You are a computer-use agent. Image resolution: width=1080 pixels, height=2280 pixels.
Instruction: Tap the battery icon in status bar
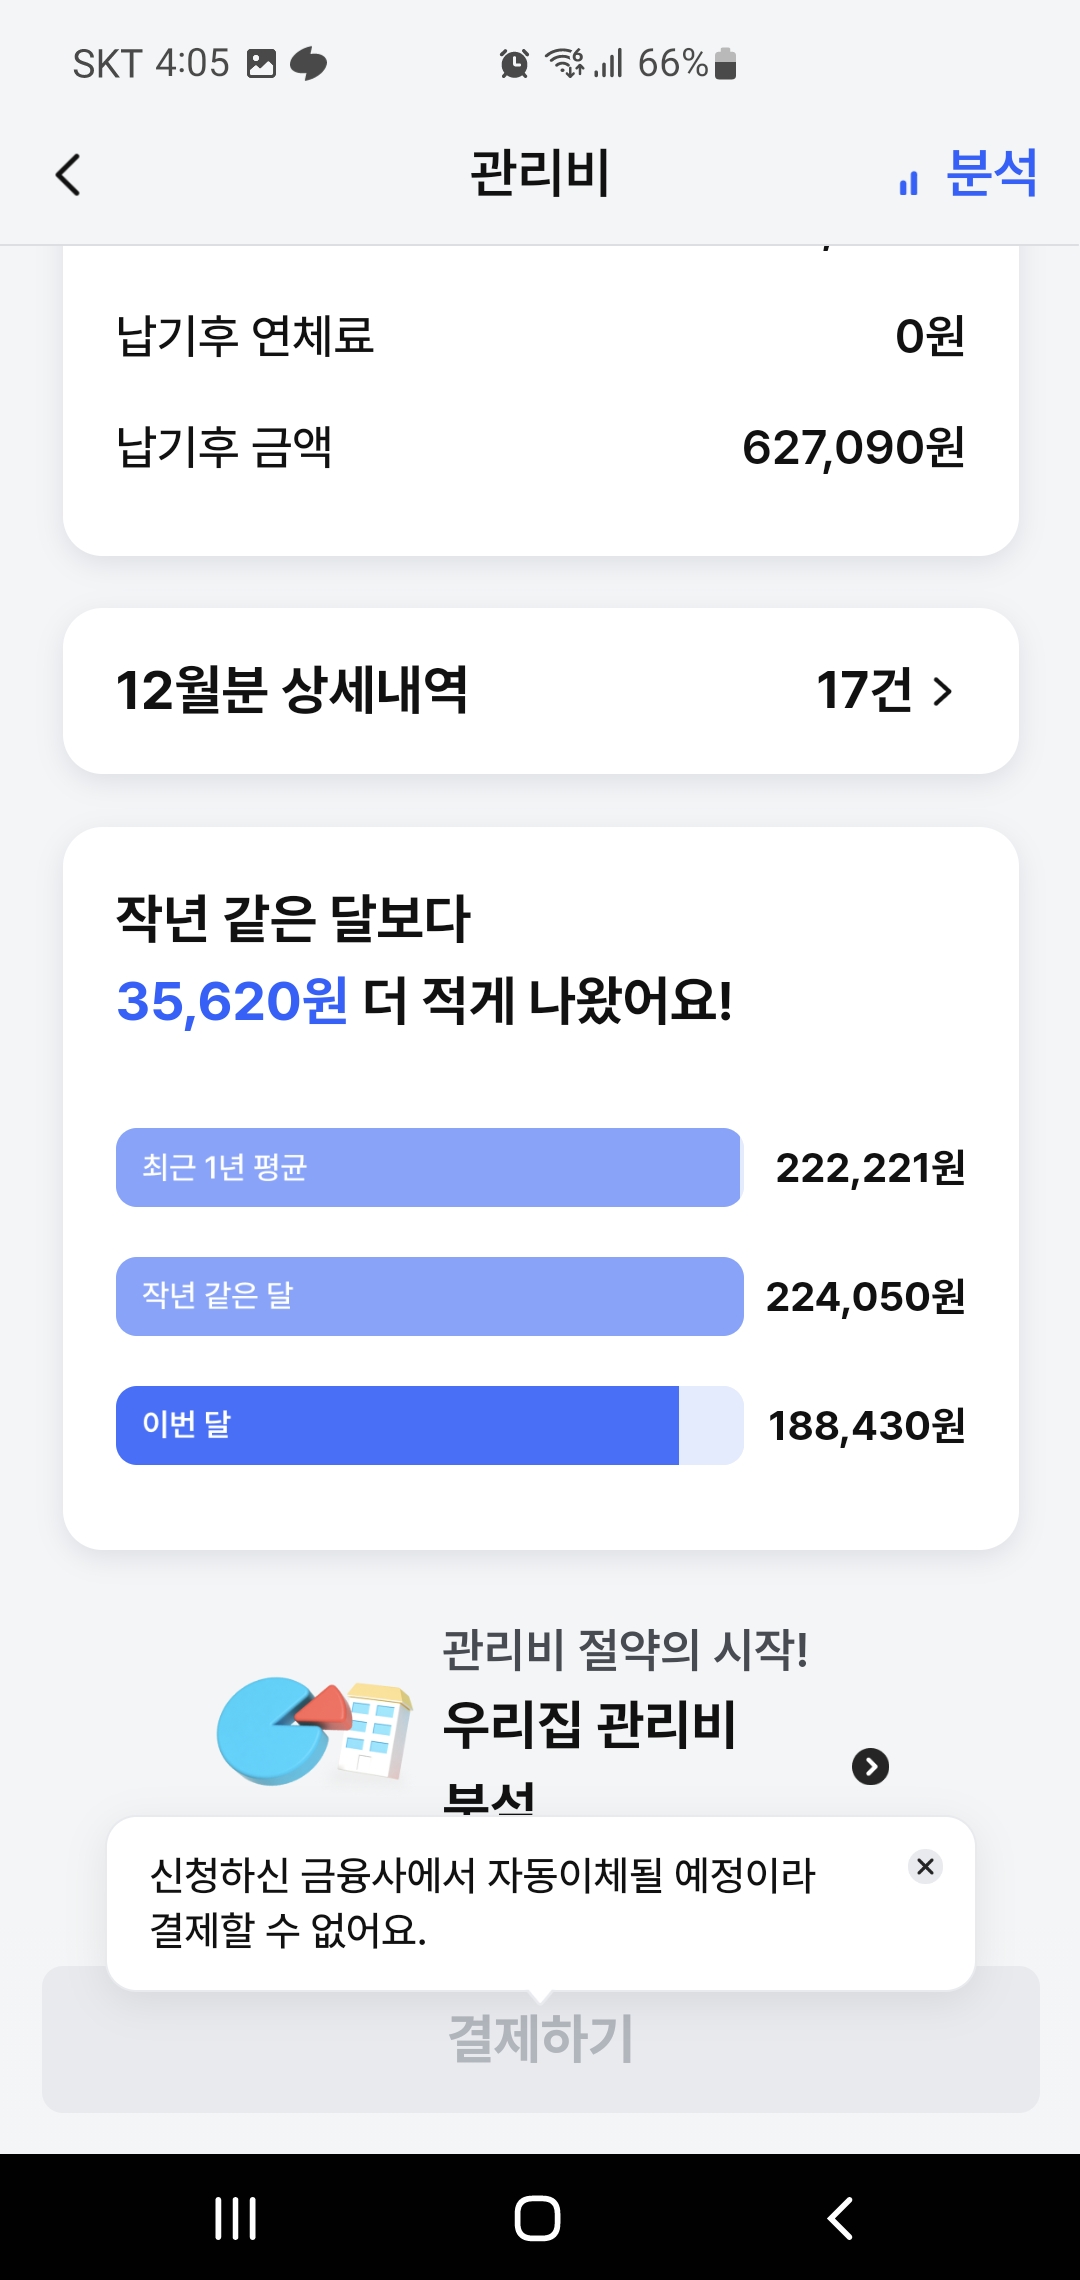click(x=726, y=64)
